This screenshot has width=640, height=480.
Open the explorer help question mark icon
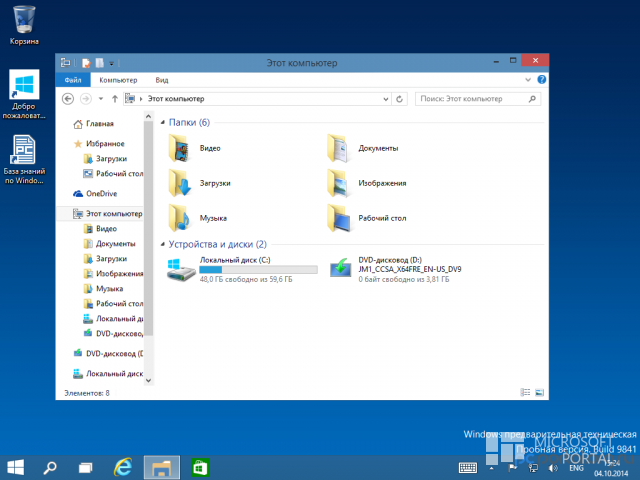tap(541, 80)
